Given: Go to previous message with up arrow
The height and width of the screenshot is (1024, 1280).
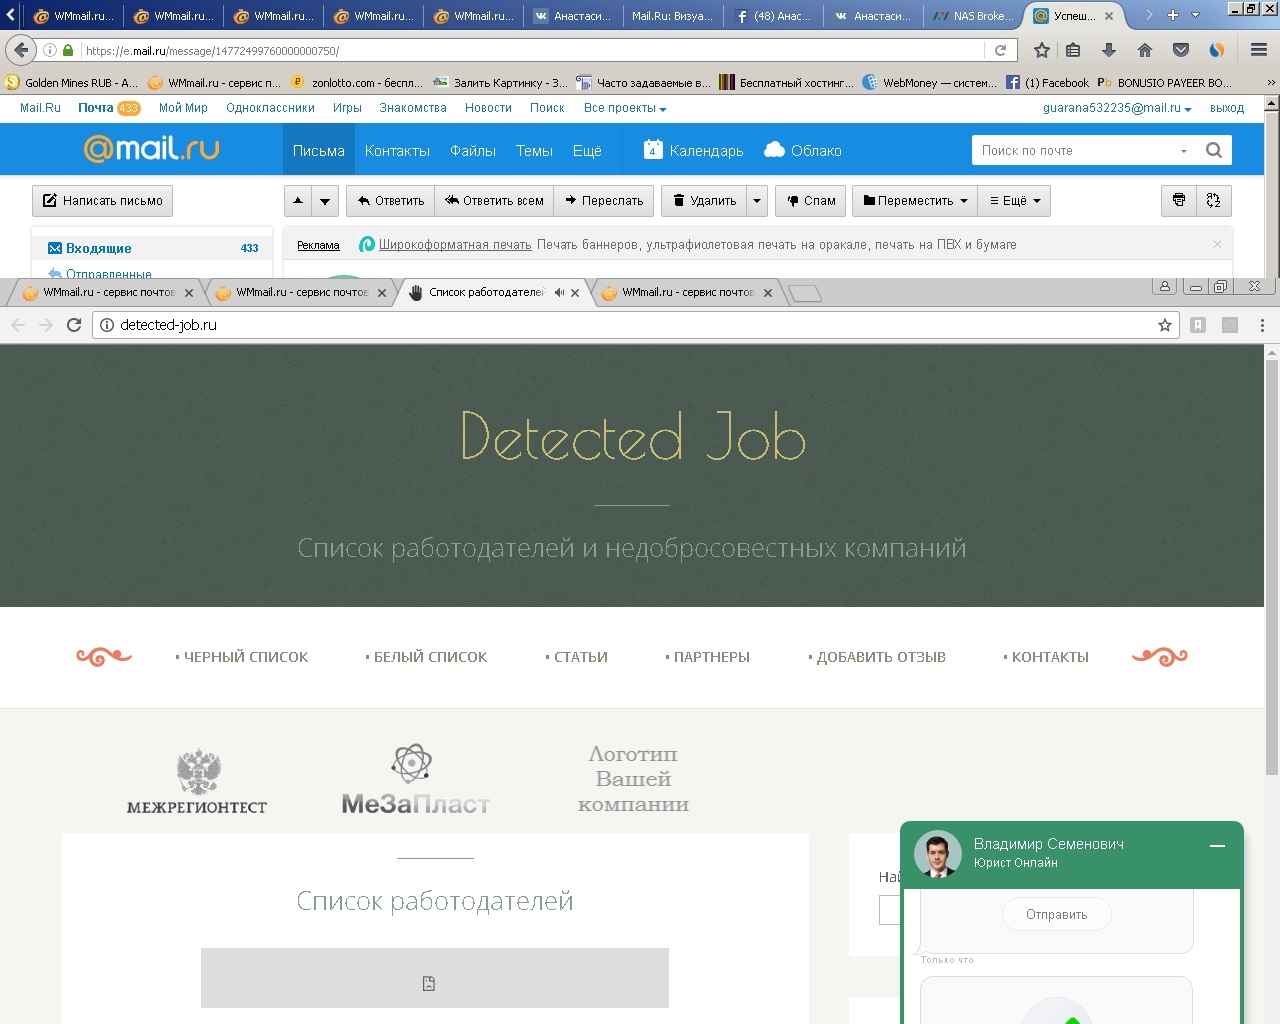Looking at the screenshot, I should coord(298,200).
